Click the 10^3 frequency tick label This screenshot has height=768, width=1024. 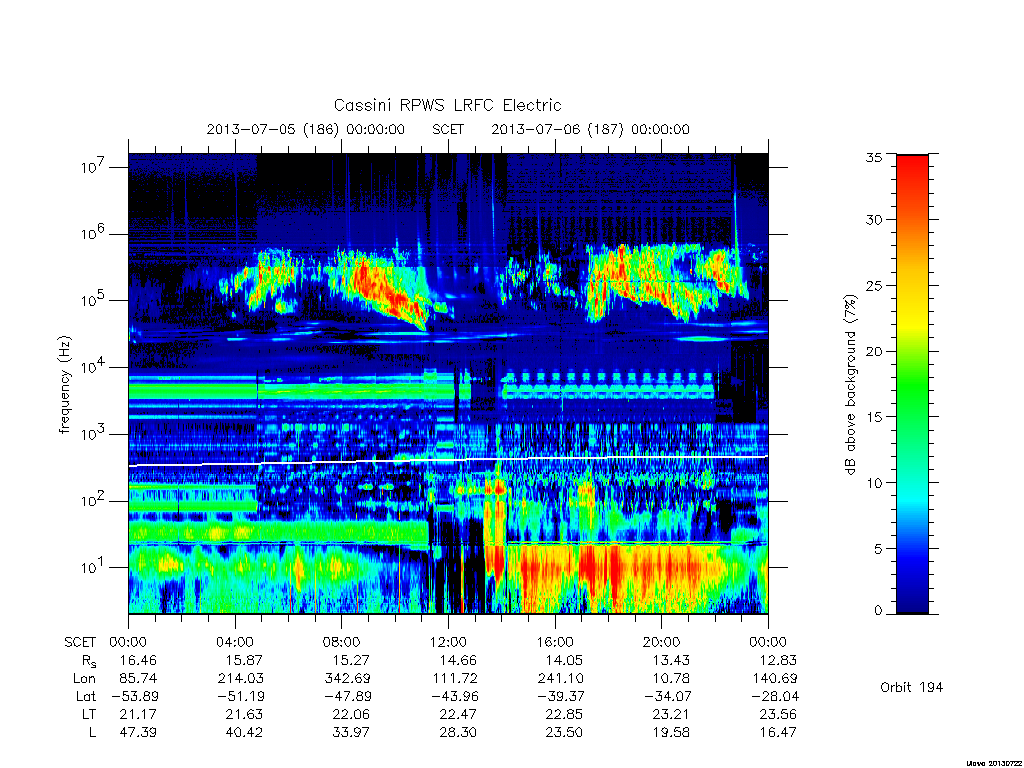tap(93, 433)
